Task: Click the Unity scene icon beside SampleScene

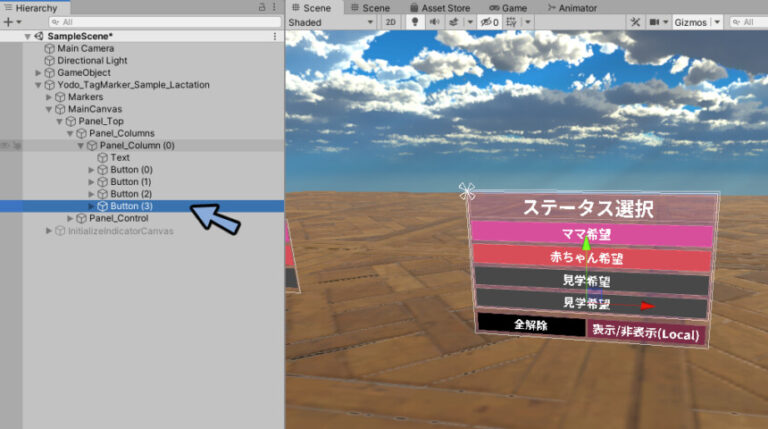Action: (x=39, y=36)
